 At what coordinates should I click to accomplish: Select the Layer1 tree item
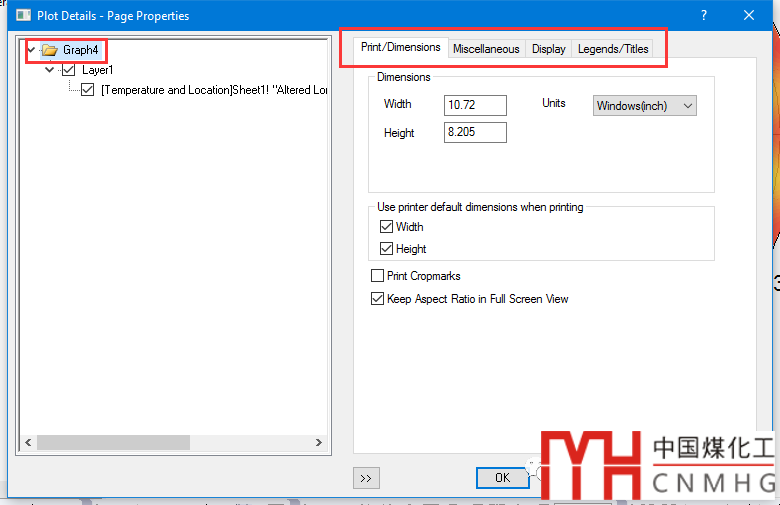(x=98, y=70)
